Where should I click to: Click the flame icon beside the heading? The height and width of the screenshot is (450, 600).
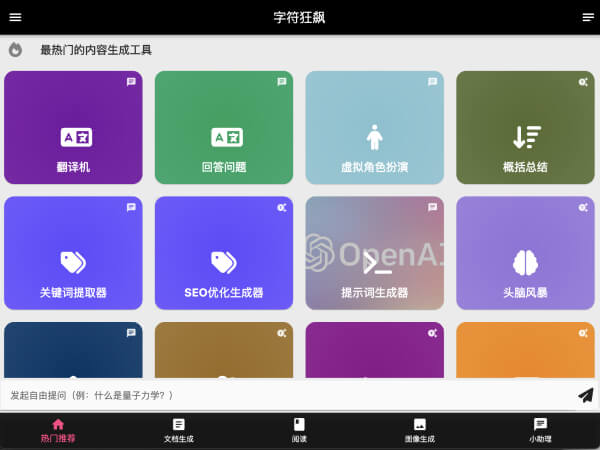pyautogui.click(x=15, y=50)
